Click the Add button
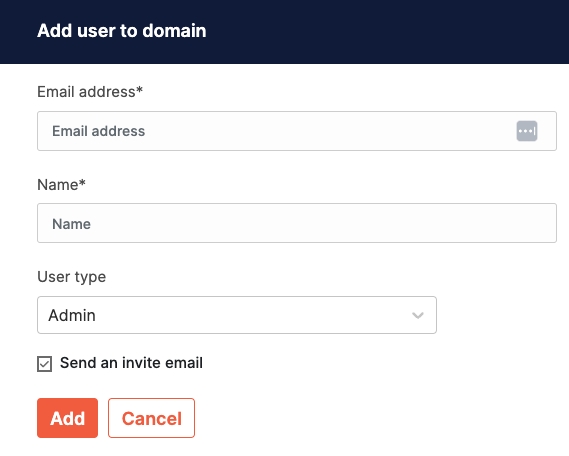The width and height of the screenshot is (569, 456). click(67, 418)
